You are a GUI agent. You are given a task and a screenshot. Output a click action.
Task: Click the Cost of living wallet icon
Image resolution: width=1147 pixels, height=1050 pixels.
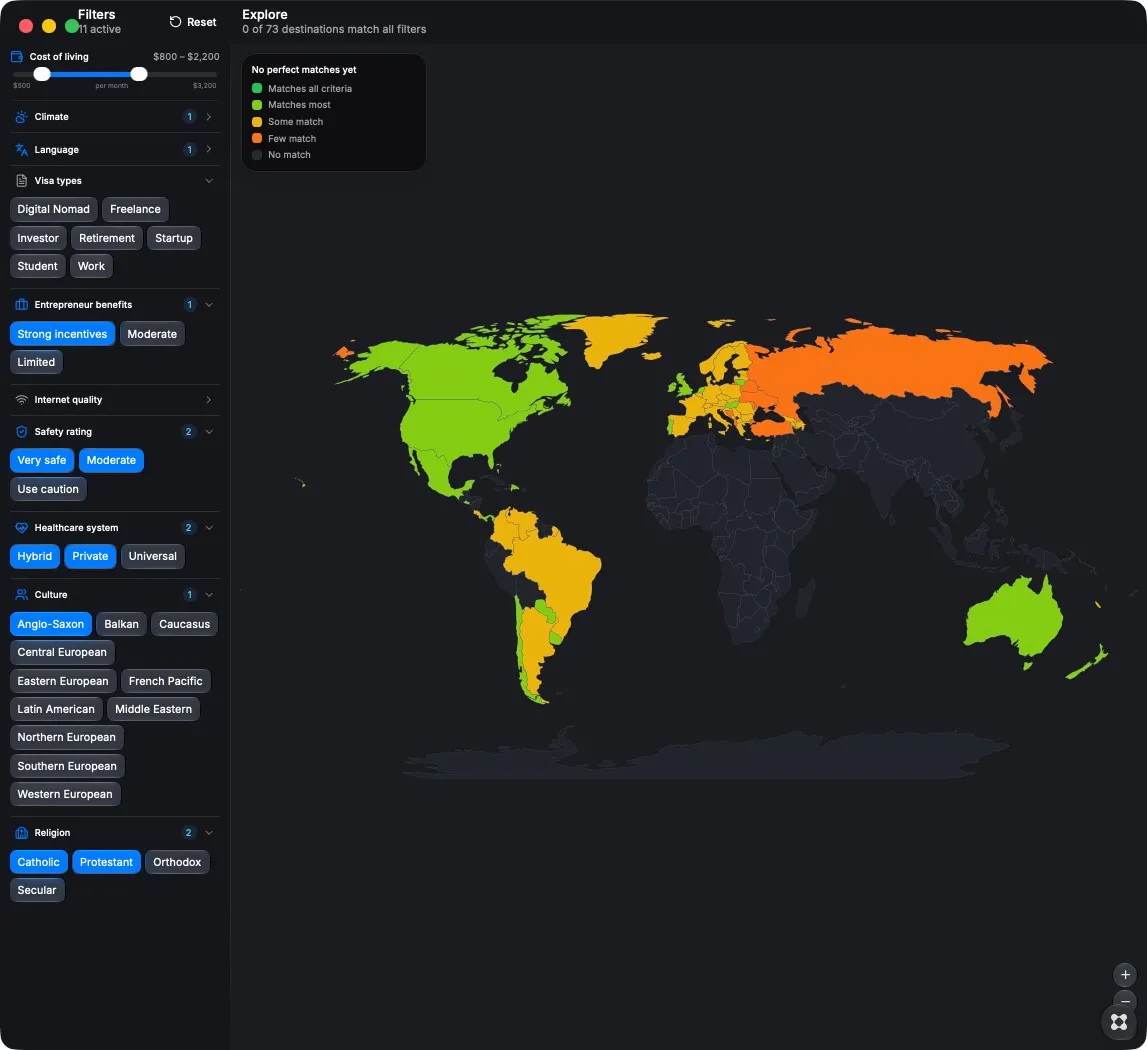point(17,56)
